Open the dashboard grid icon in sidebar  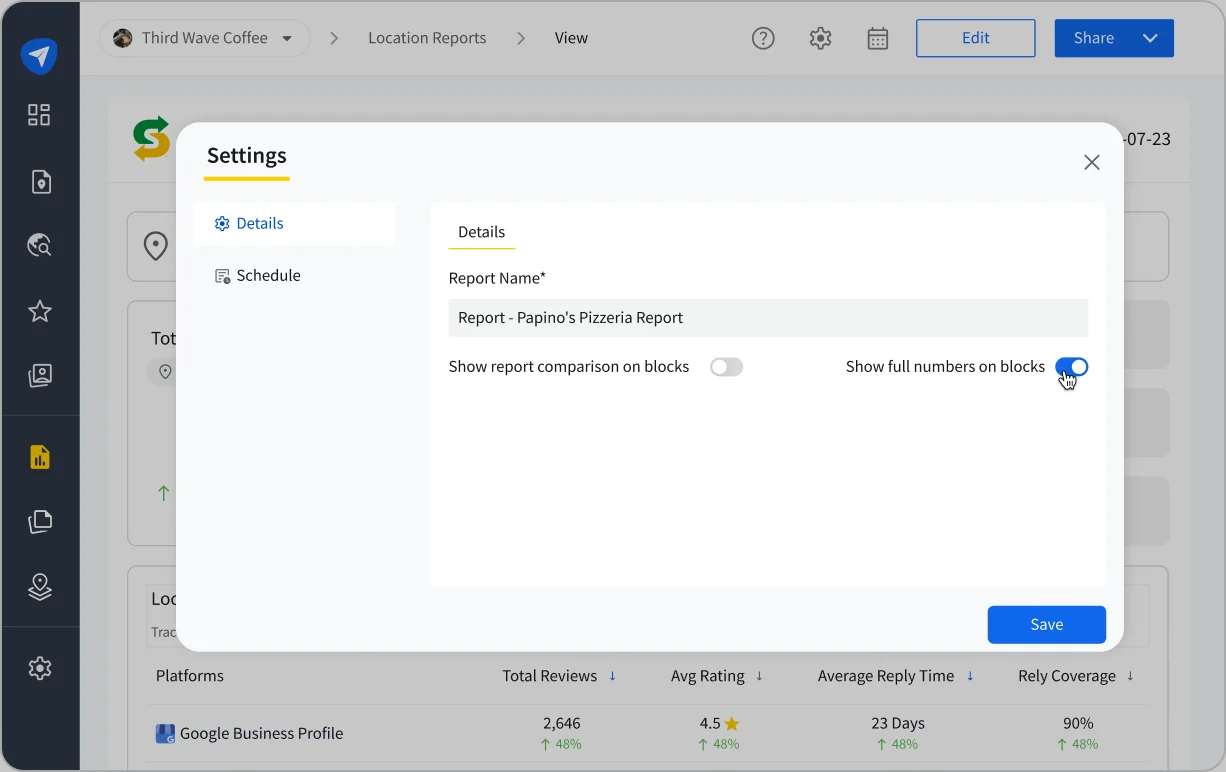tap(39, 115)
